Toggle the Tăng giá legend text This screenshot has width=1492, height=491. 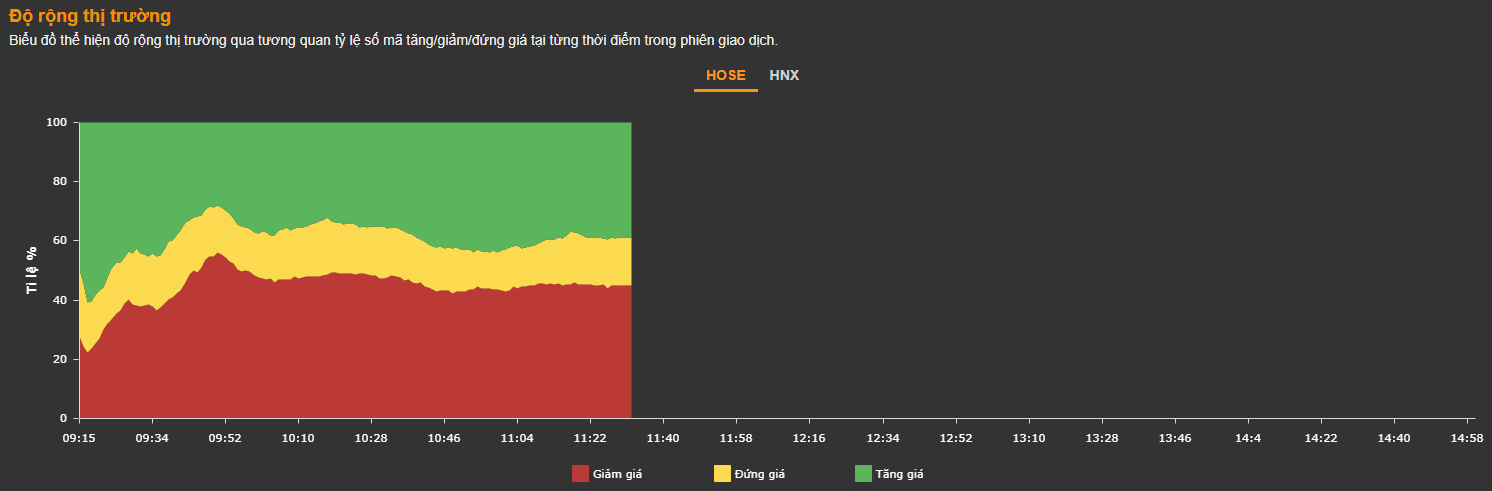[899, 474]
